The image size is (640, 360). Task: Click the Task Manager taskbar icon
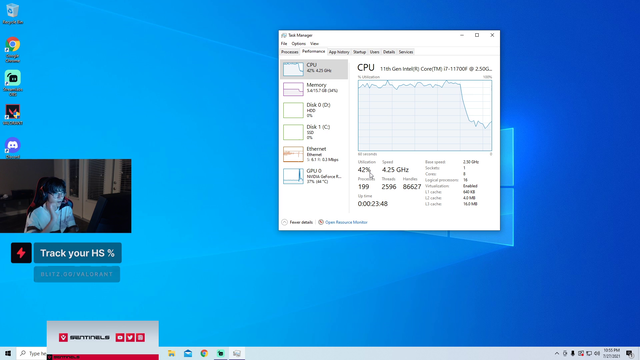[237, 353]
